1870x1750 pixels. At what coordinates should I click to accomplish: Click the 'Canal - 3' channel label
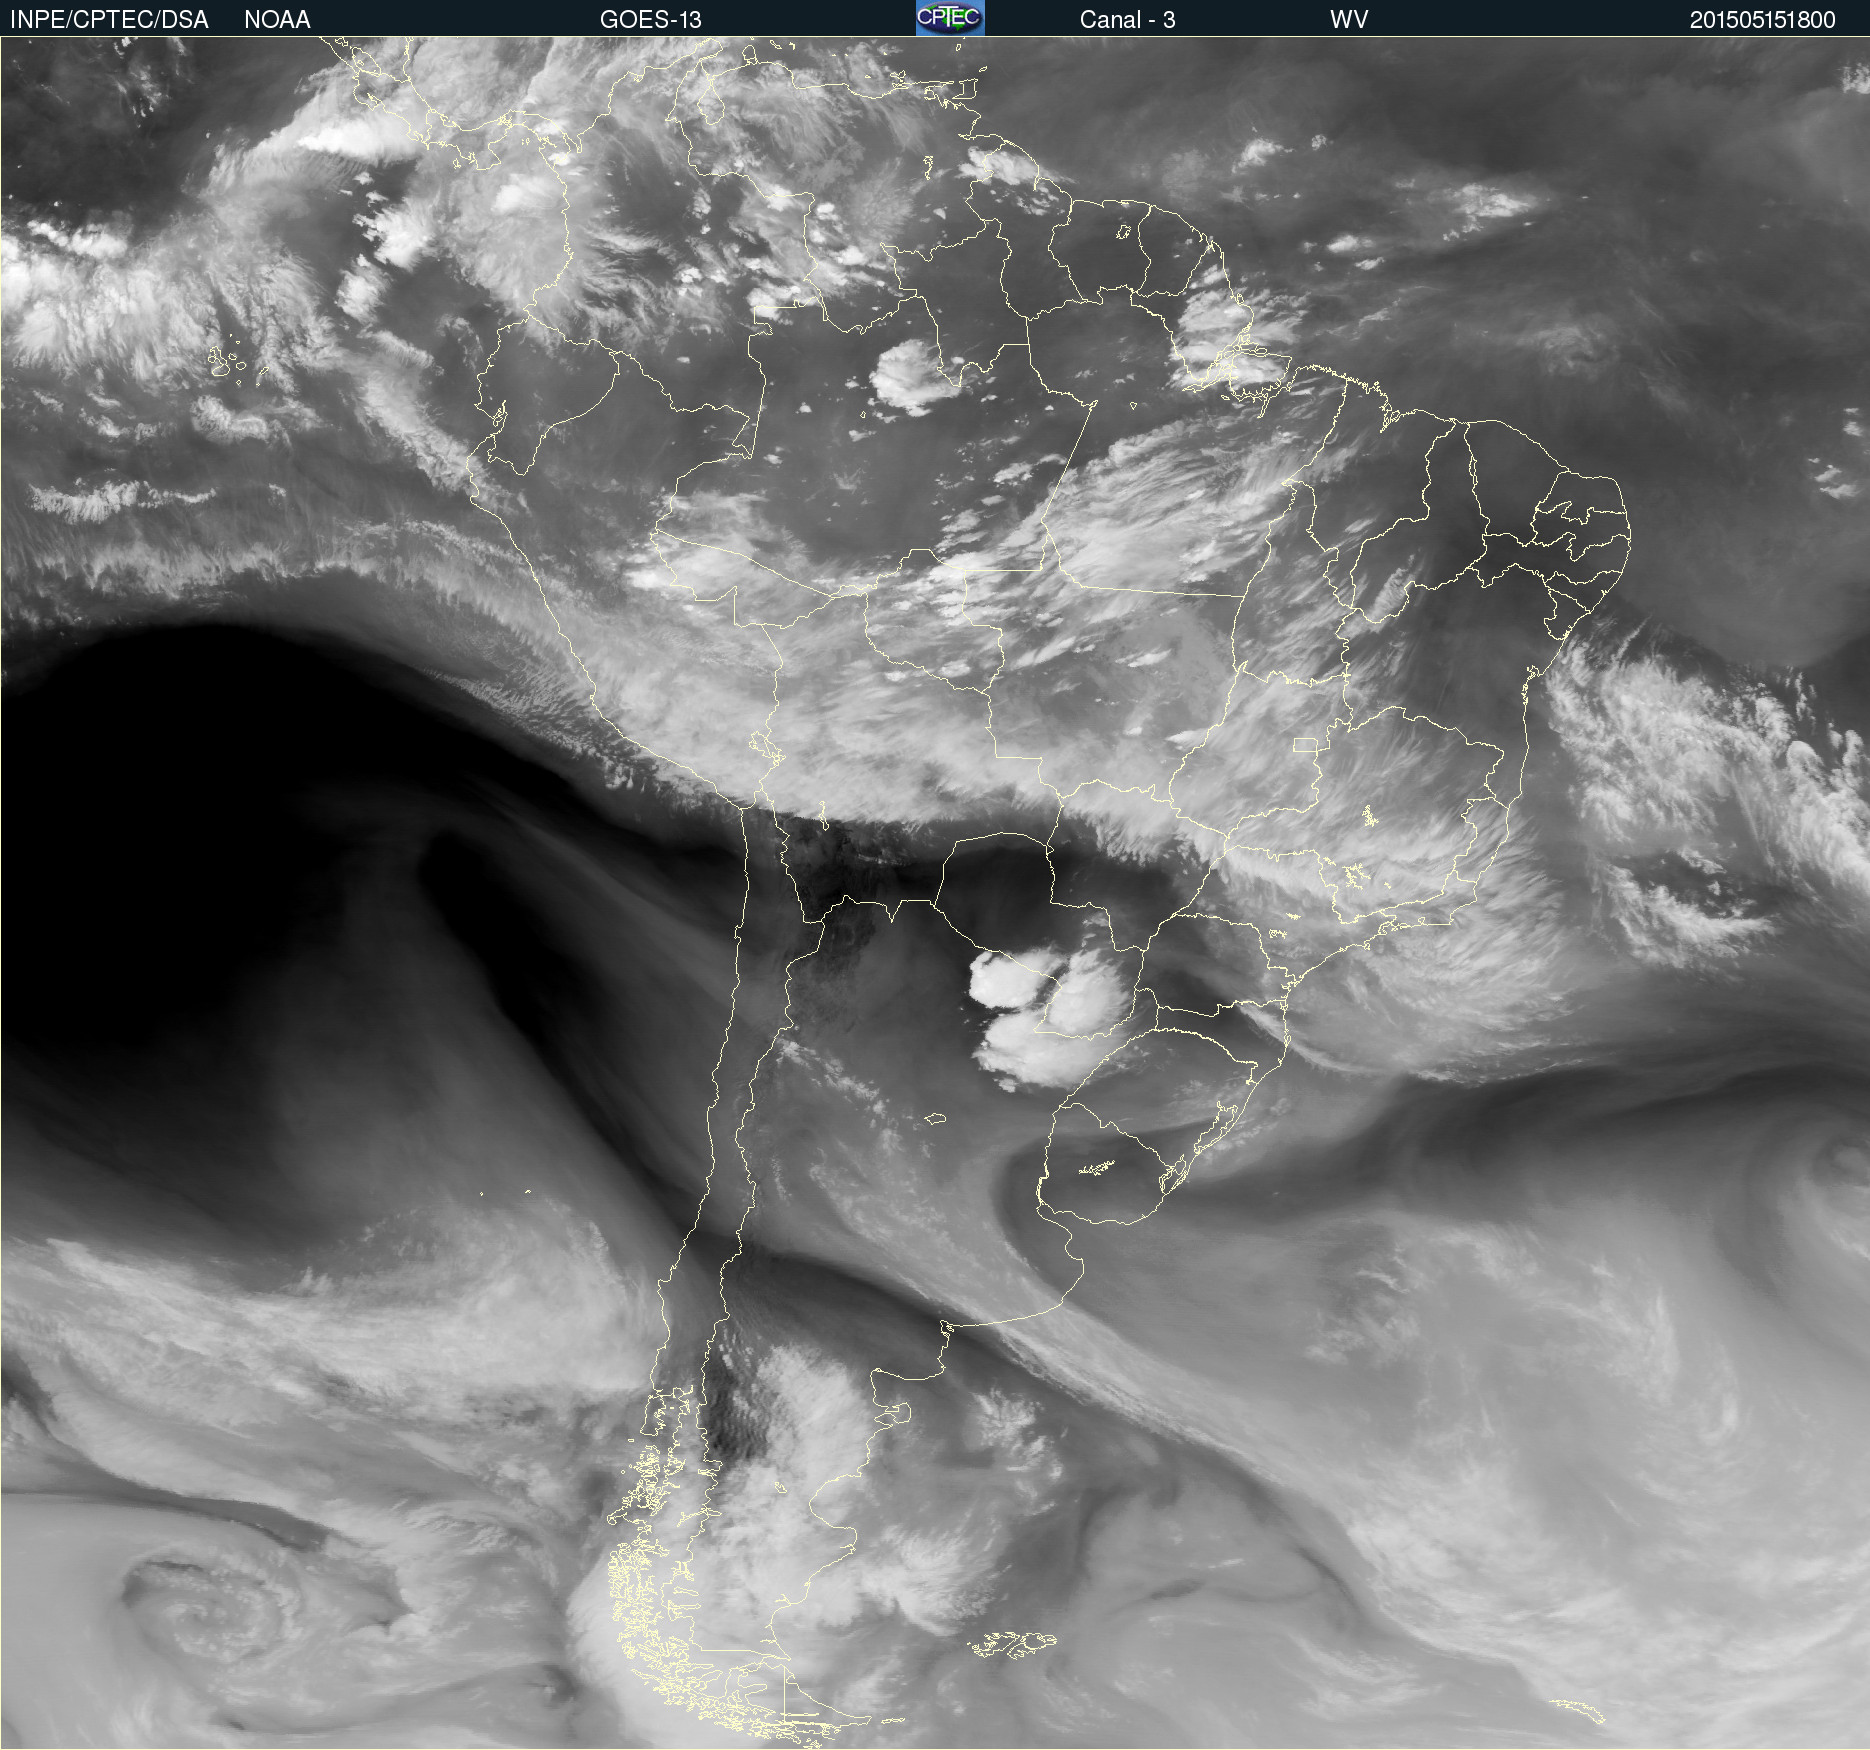[1127, 20]
